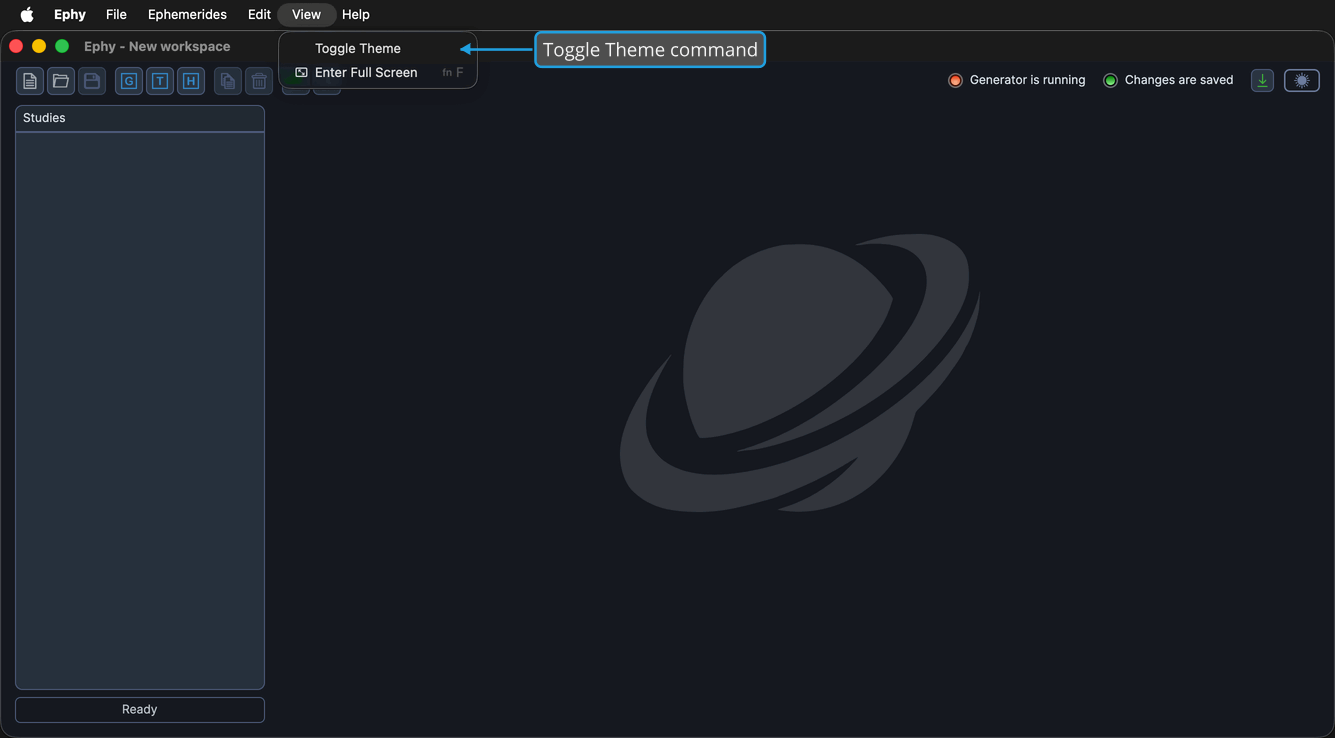Screen dimensions: 1335x738
Task: Add a G study
Action: pos(129,81)
